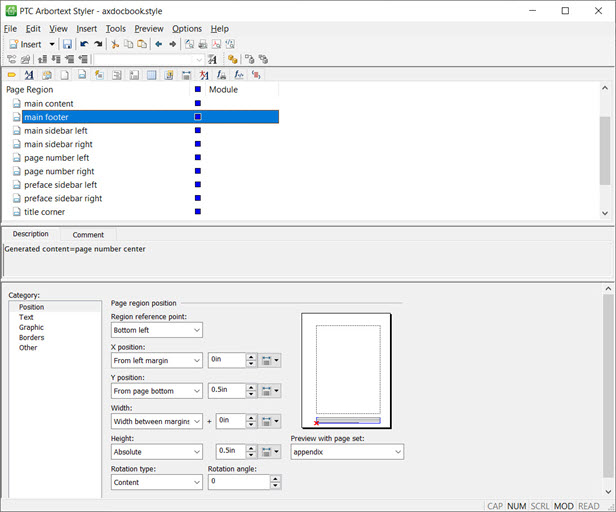Viewport: 616px width, 512px height.
Task: Redo the last undone change
Action: (98, 44)
